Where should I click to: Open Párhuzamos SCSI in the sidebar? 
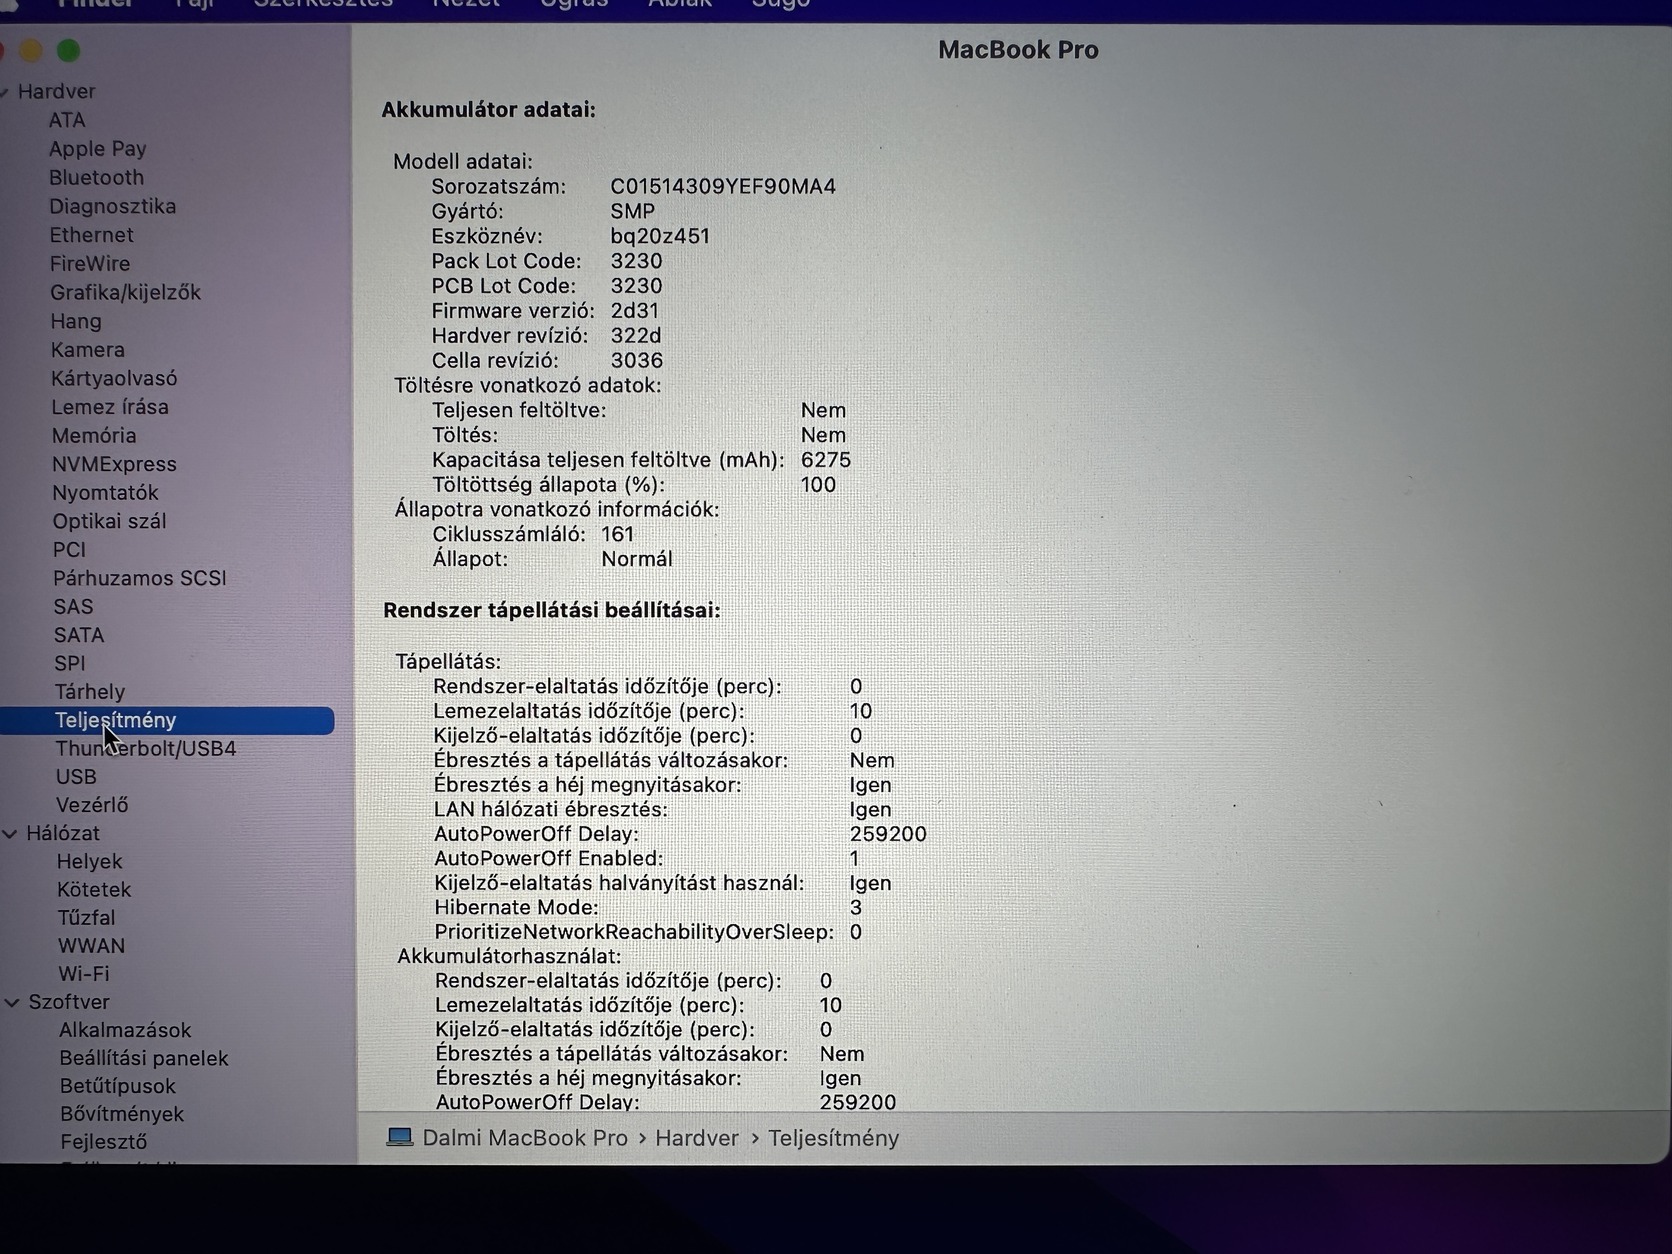point(140,578)
